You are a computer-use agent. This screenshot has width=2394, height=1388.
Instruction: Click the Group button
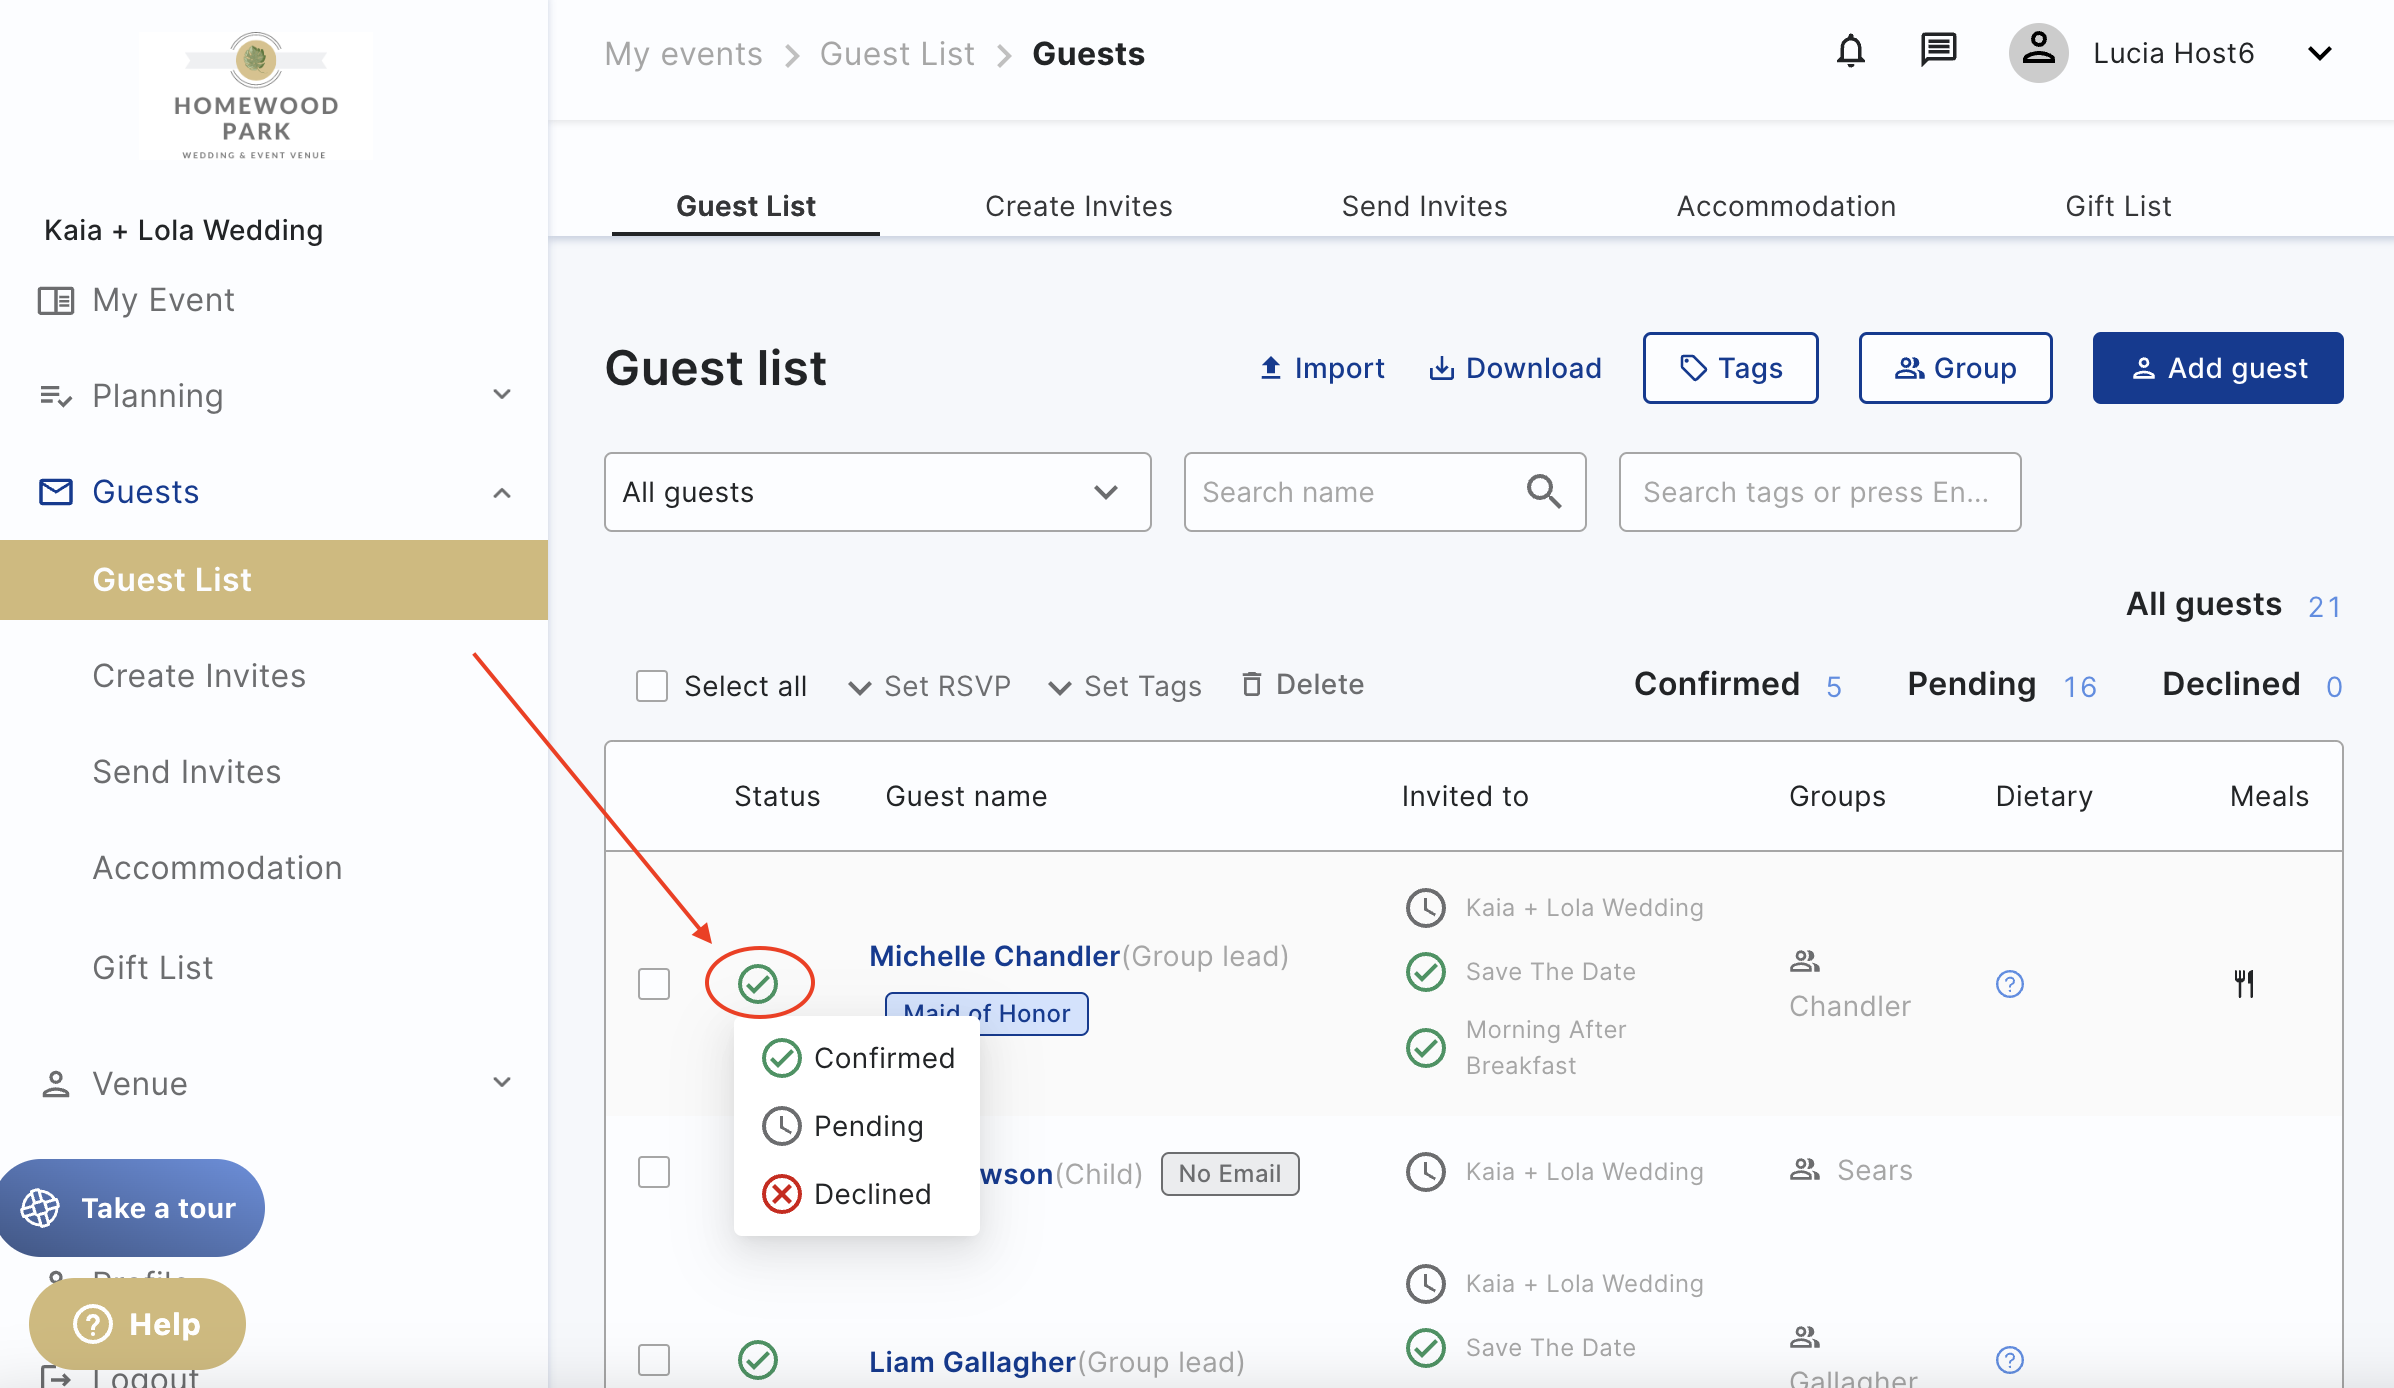click(x=1955, y=368)
